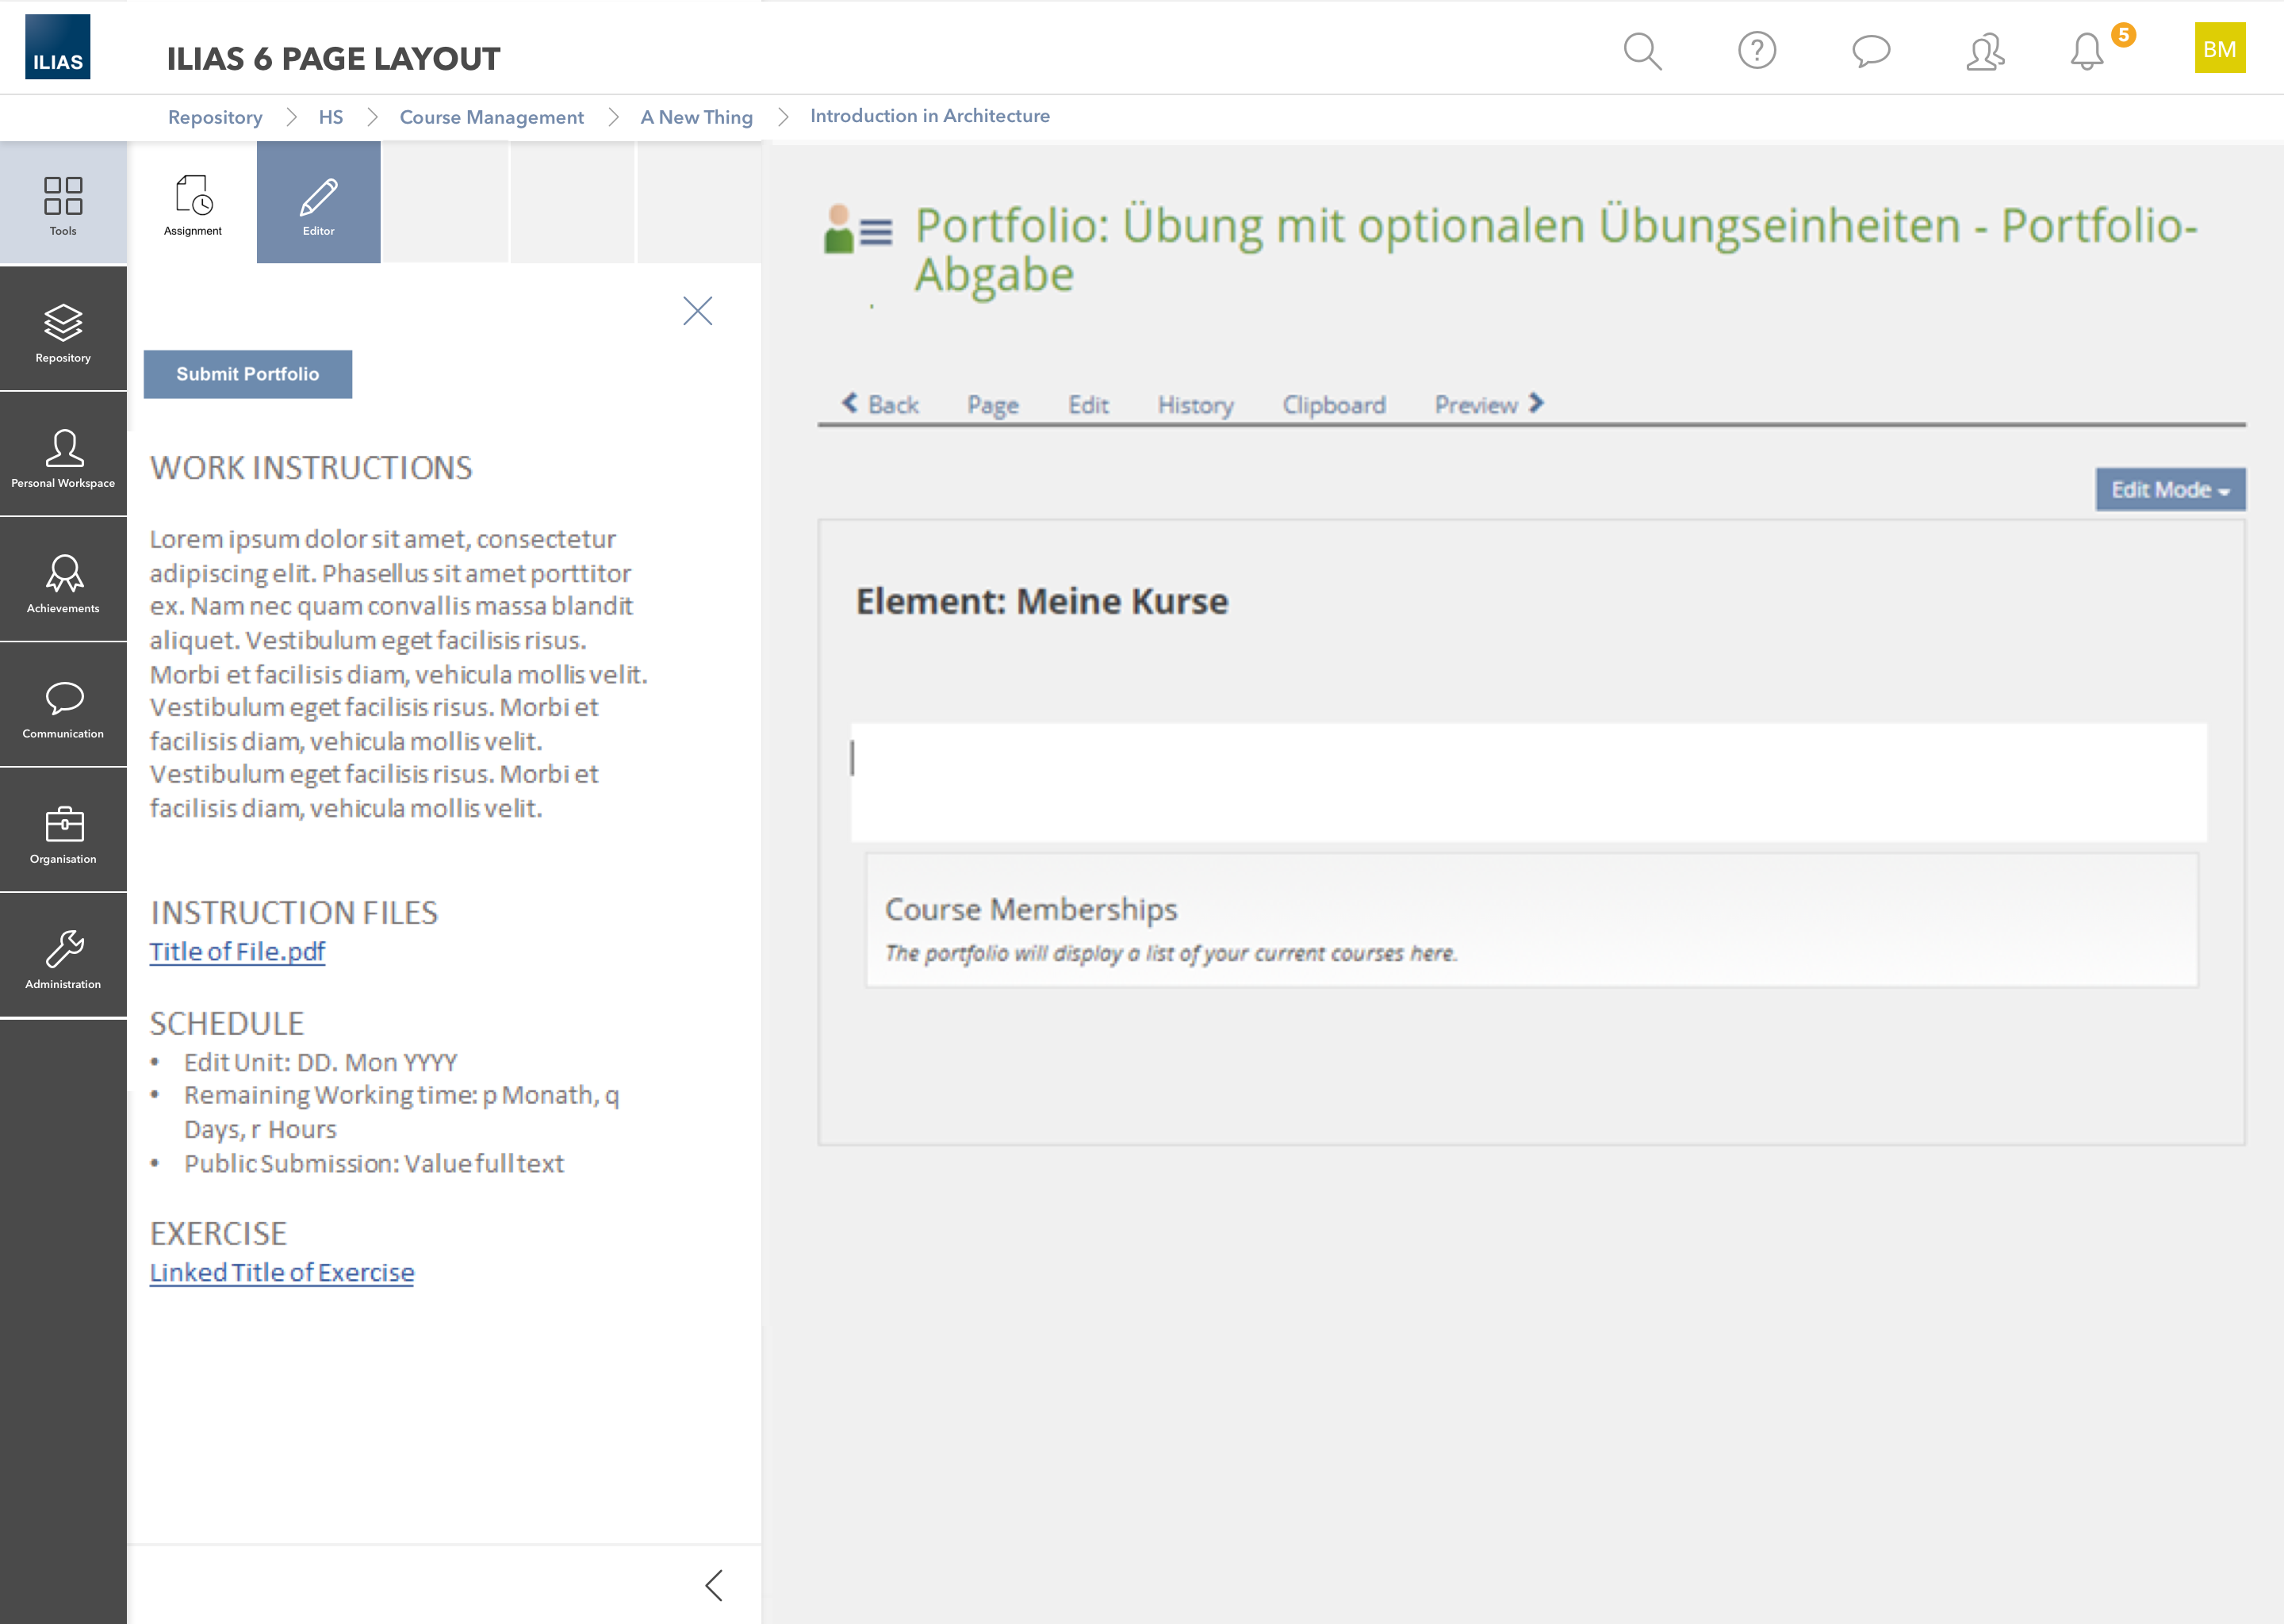Image resolution: width=2284 pixels, height=1624 pixels.
Task: Open the Tools sidebar item
Action: click(x=63, y=203)
